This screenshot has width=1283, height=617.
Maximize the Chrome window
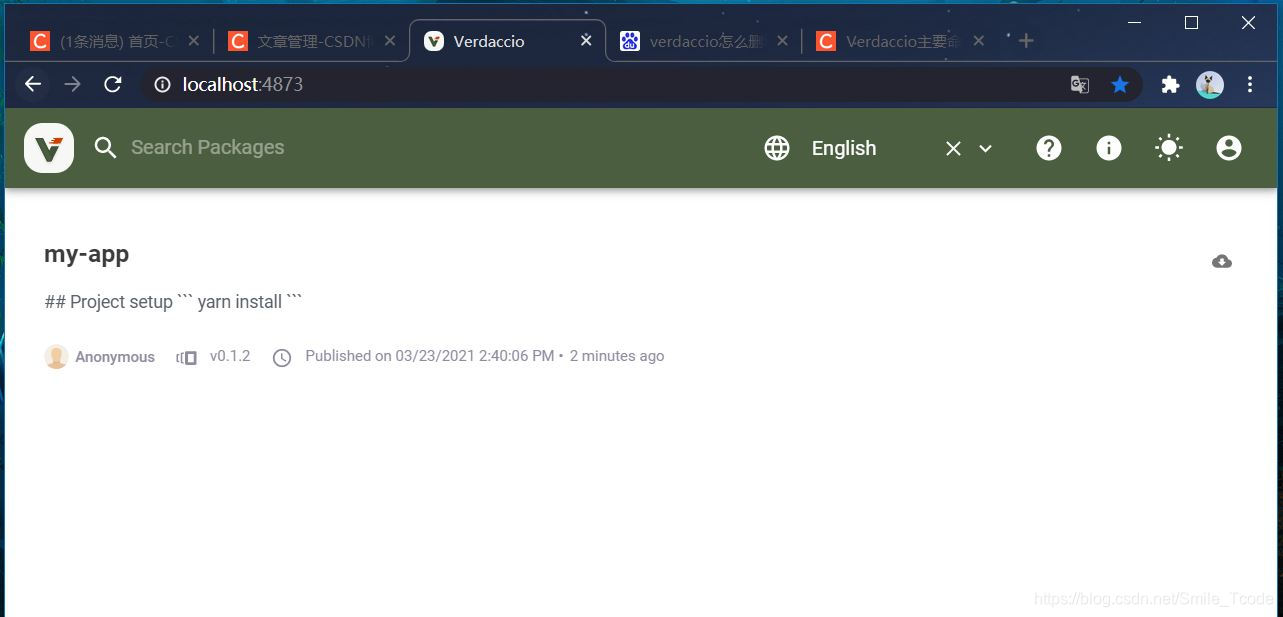[x=1191, y=22]
